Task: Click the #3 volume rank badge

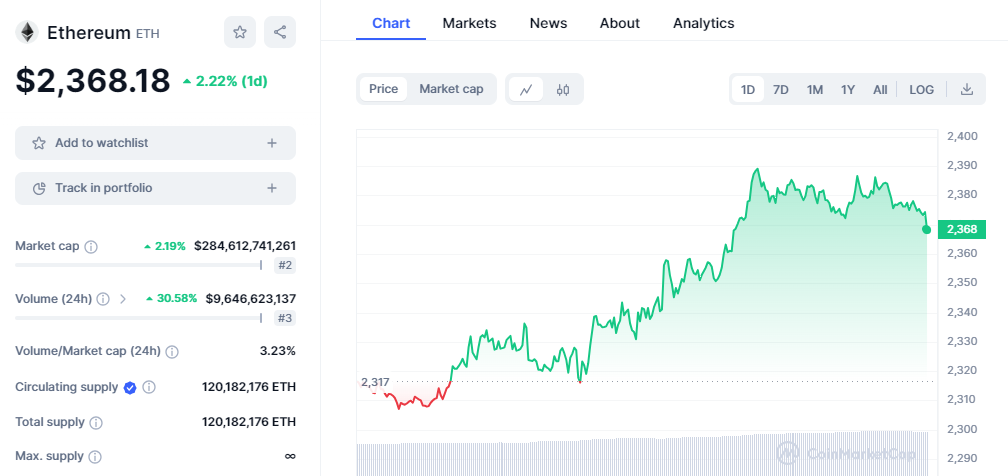Action: click(x=285, y=318)
